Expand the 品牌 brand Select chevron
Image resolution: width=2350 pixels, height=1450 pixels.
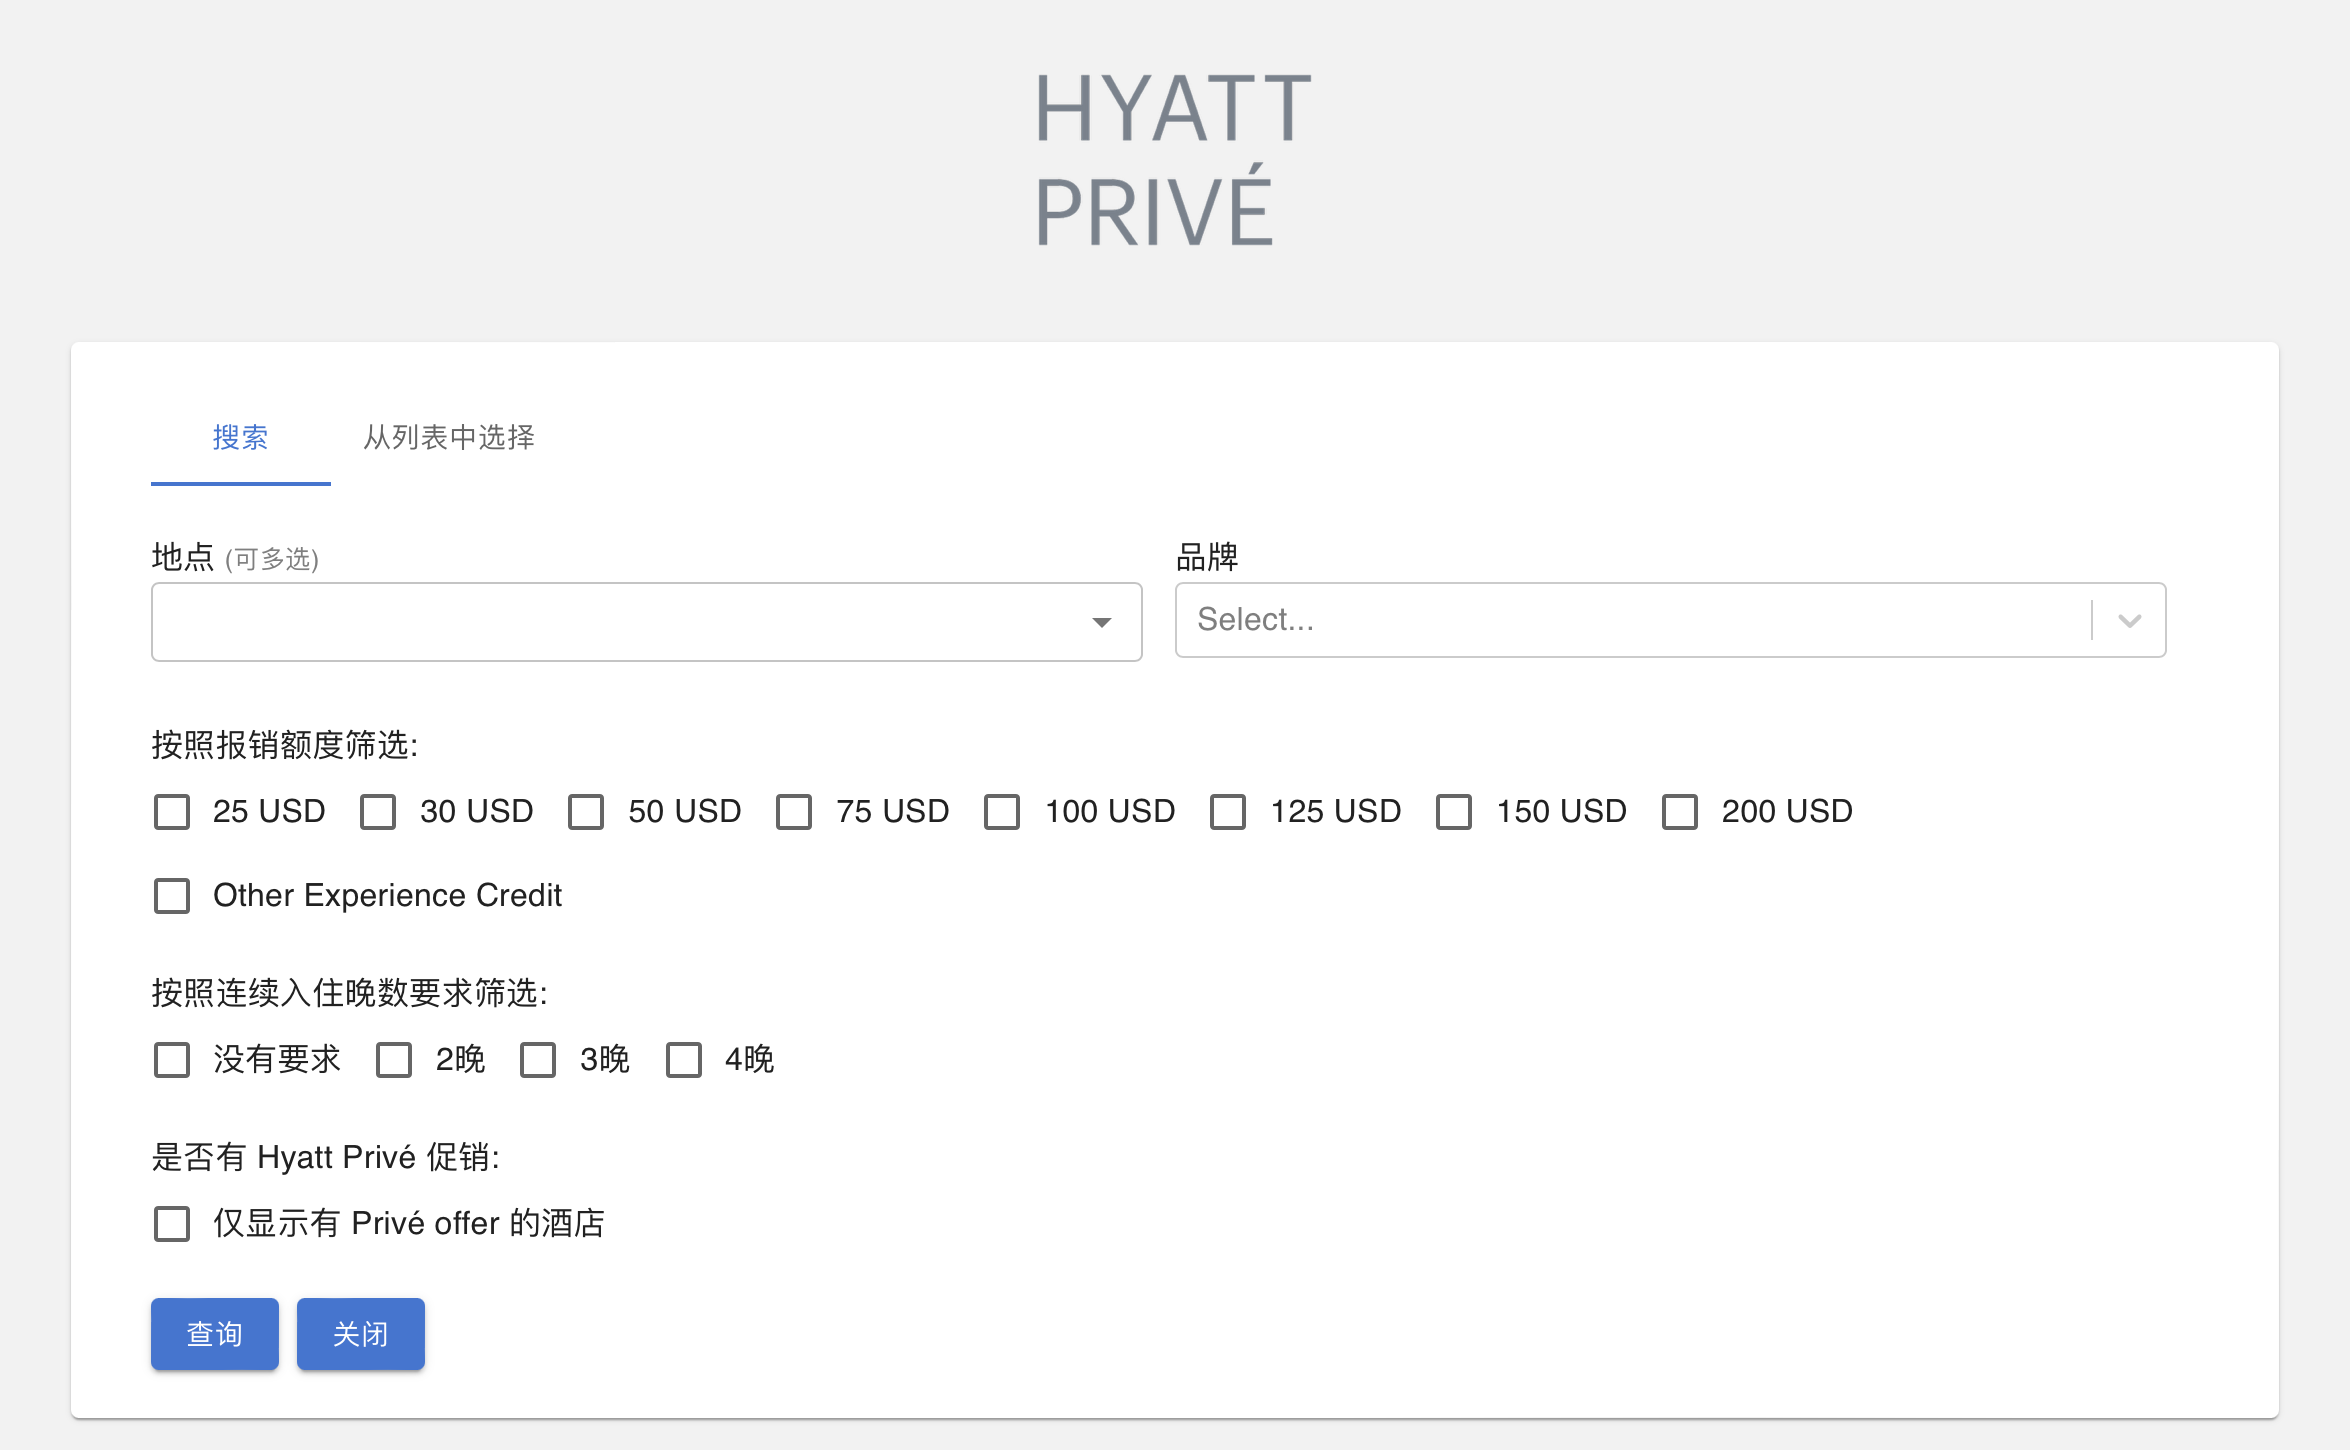click(x=2129, y=621)
